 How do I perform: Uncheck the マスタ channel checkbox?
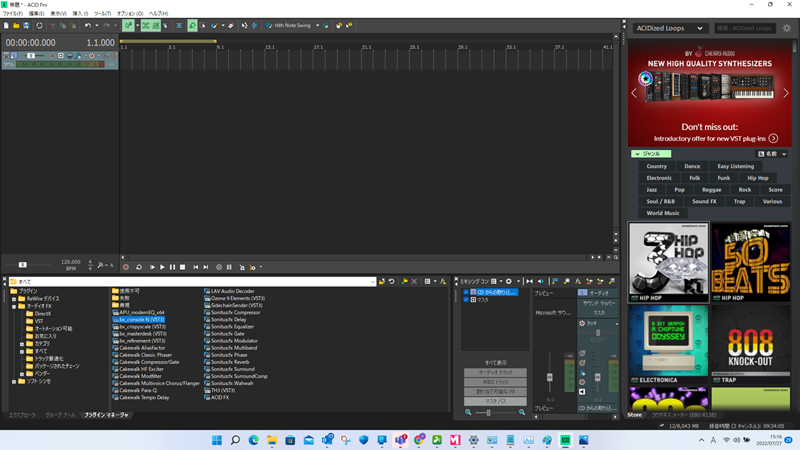tap(466, 299)
